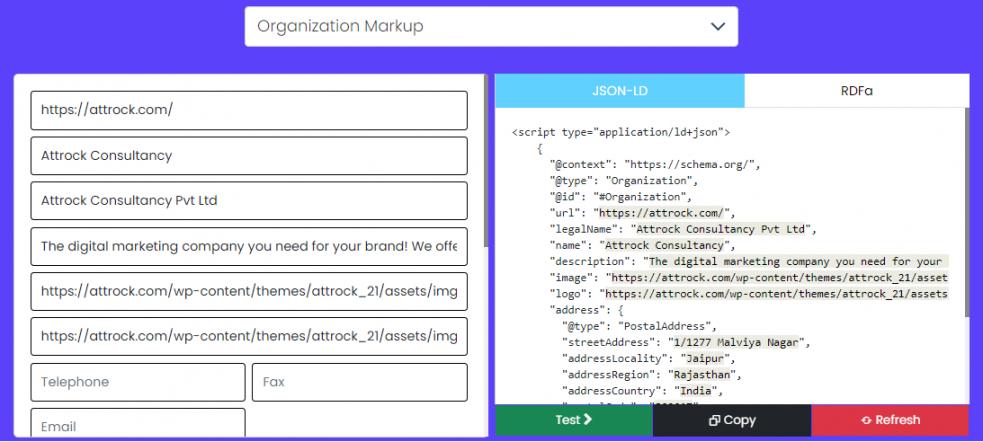Viewport: 983px width, 442px height.
Task: Focus the URL field with https://attrock.com/
Action: pyautogui.click(x=249, y=110)
